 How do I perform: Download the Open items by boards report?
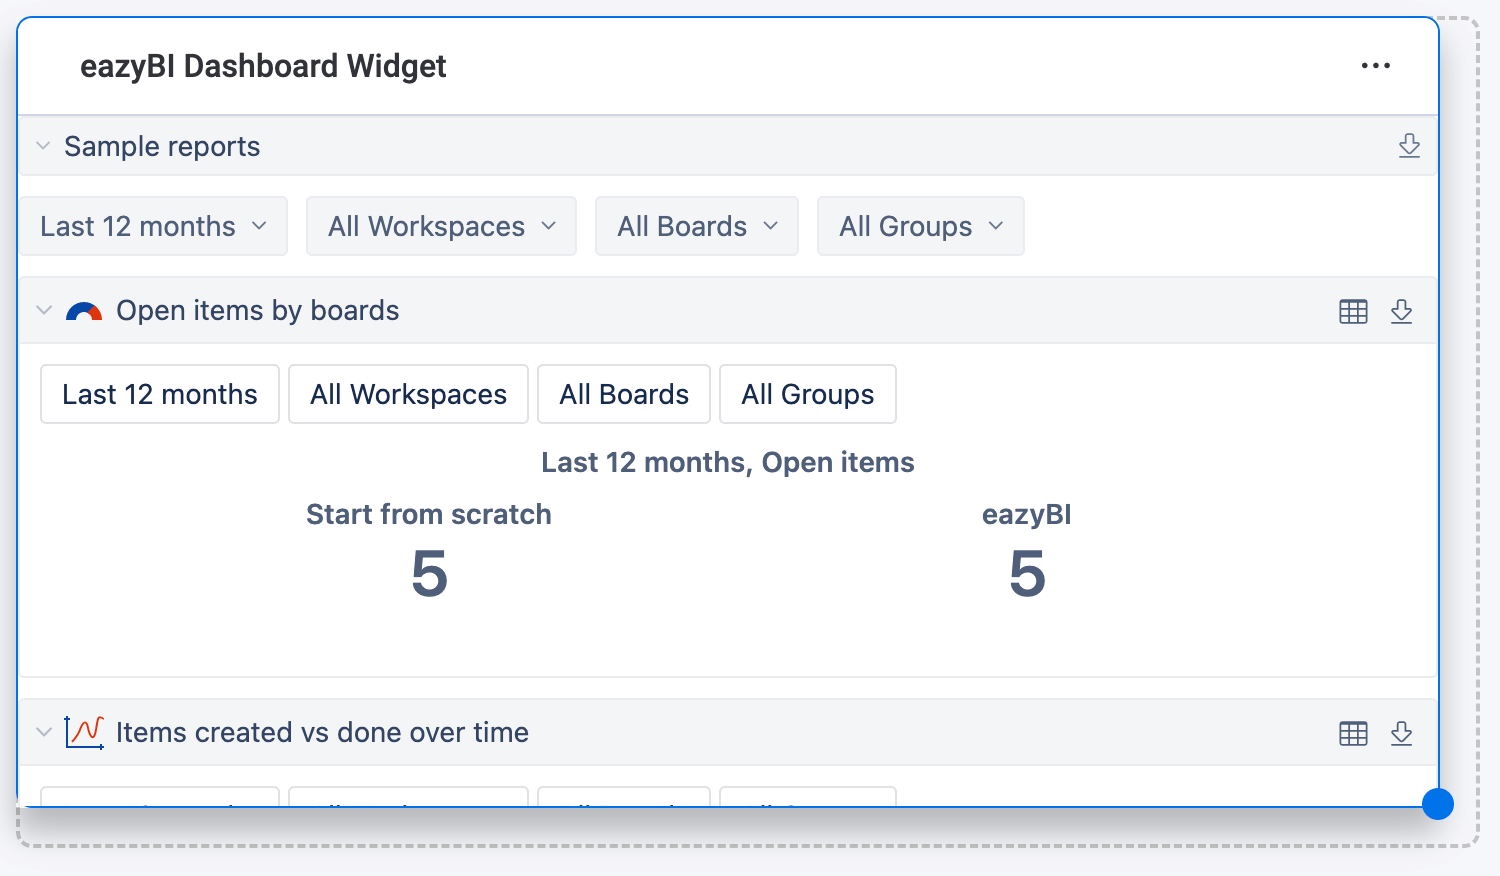[1402, 311]
